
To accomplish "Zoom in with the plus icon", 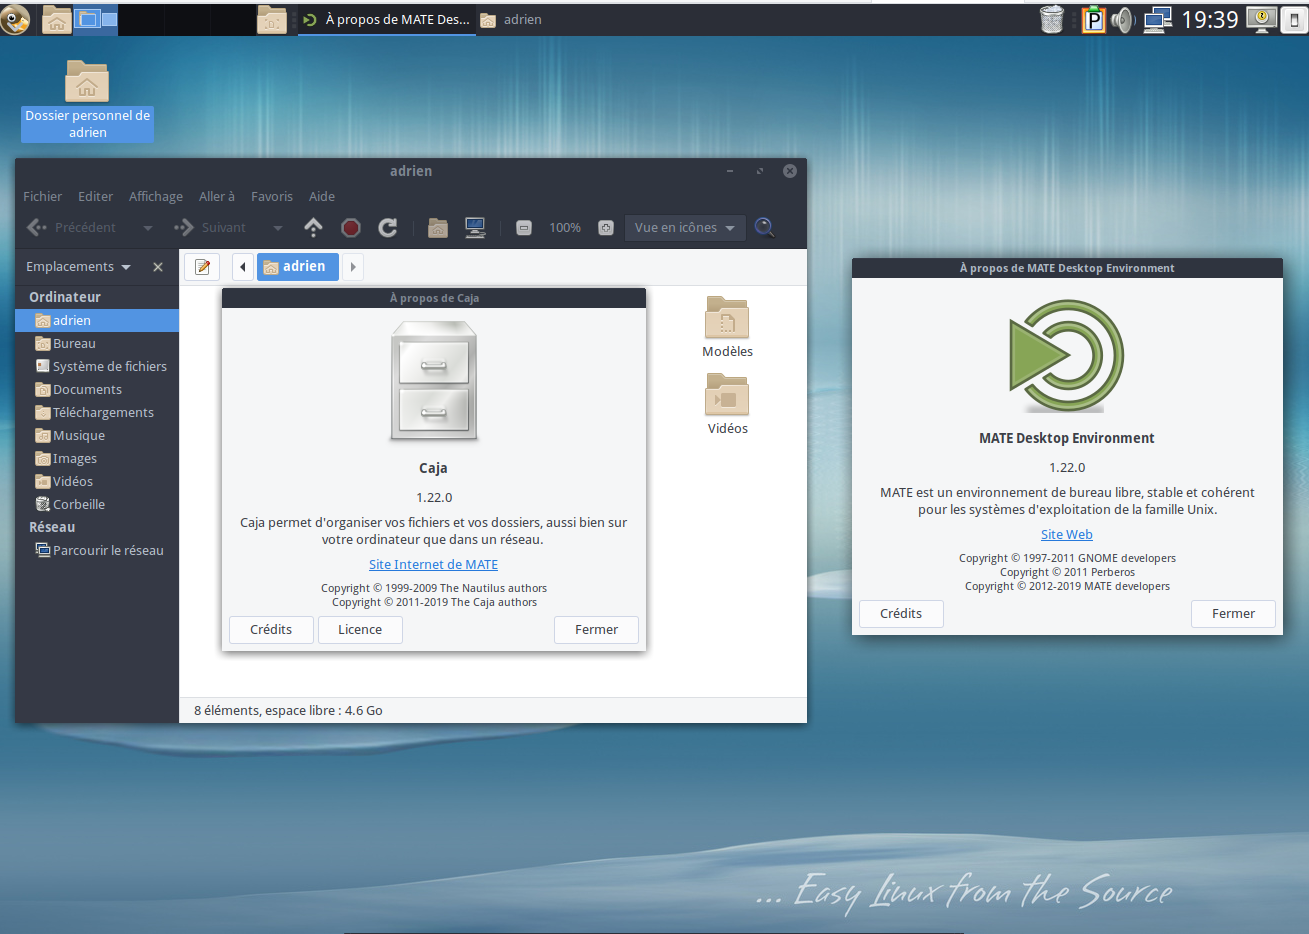I will [x=606, y=228].
